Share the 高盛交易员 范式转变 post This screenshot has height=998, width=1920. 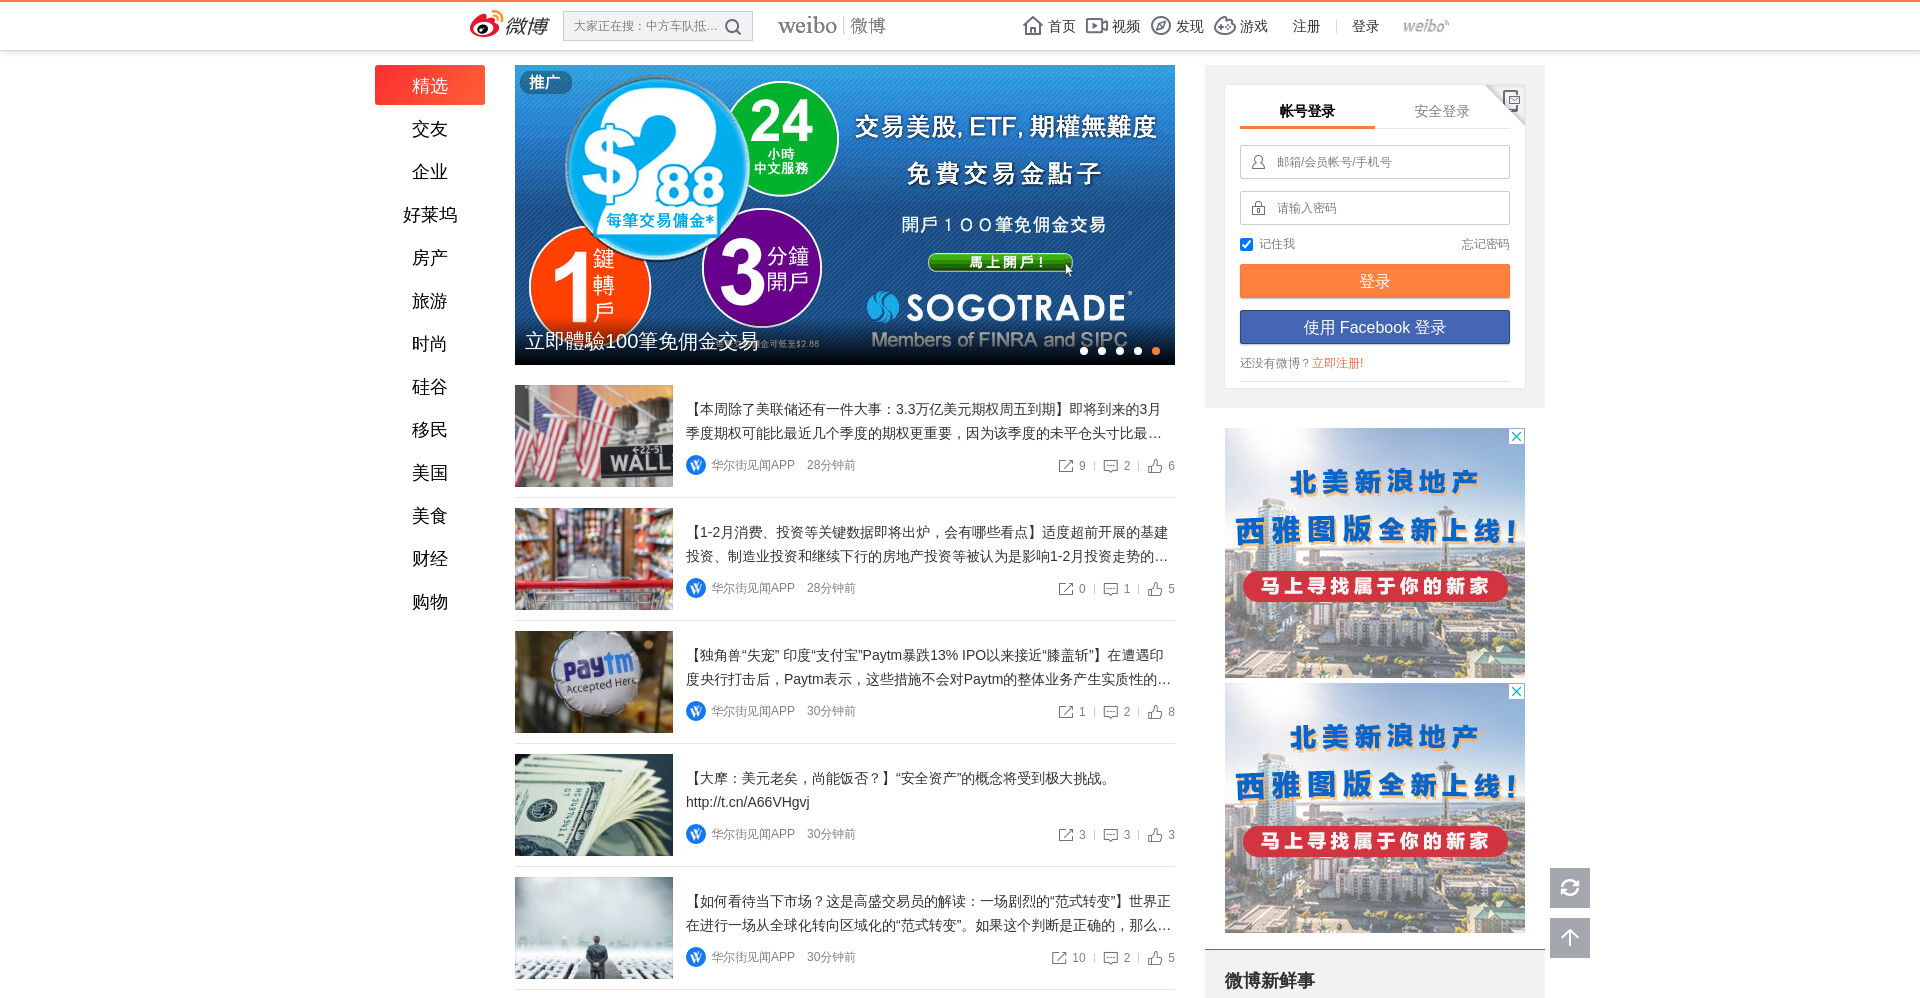[1068, 958]
